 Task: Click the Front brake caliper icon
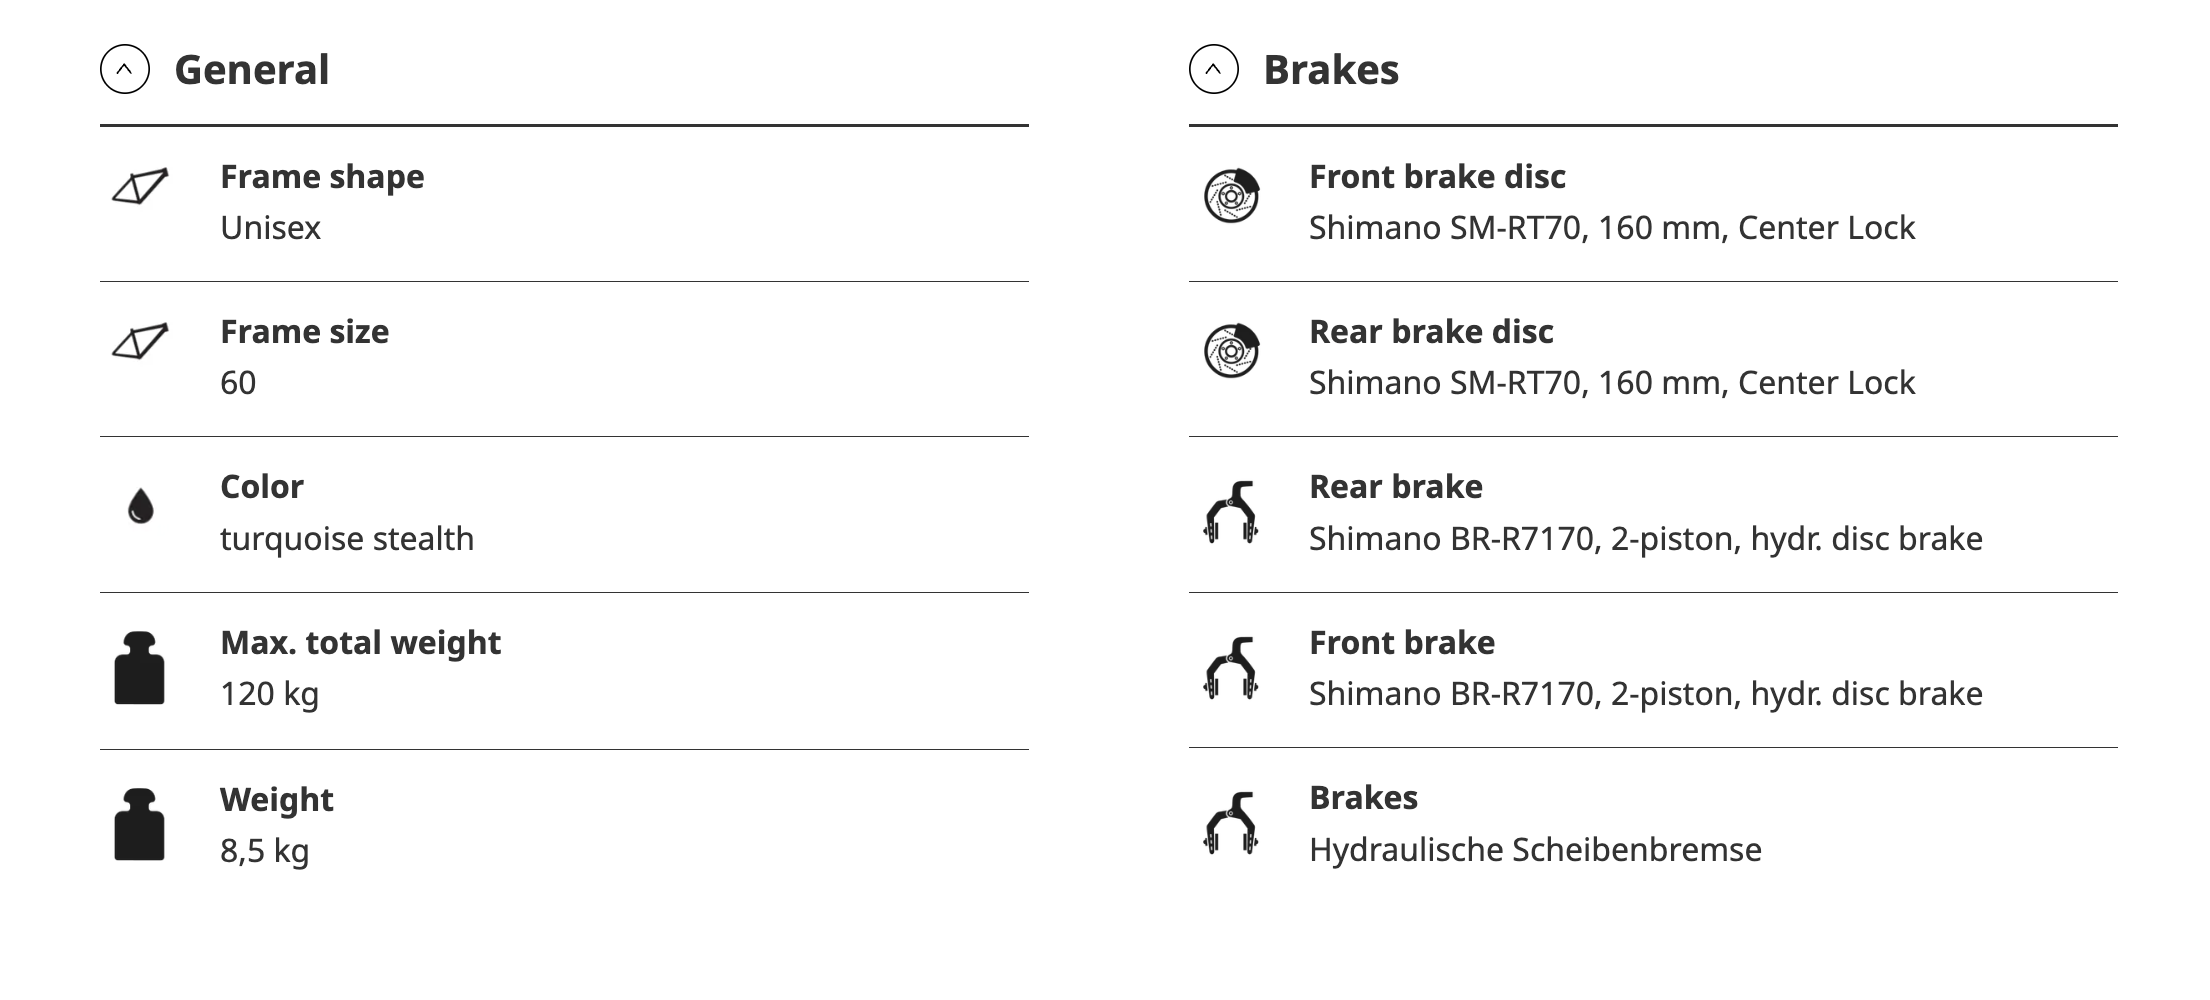tap(1230, 668)
